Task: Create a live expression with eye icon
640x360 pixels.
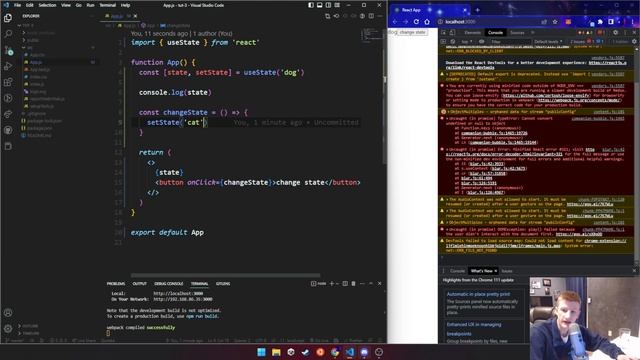Action: tap(482, 42)
